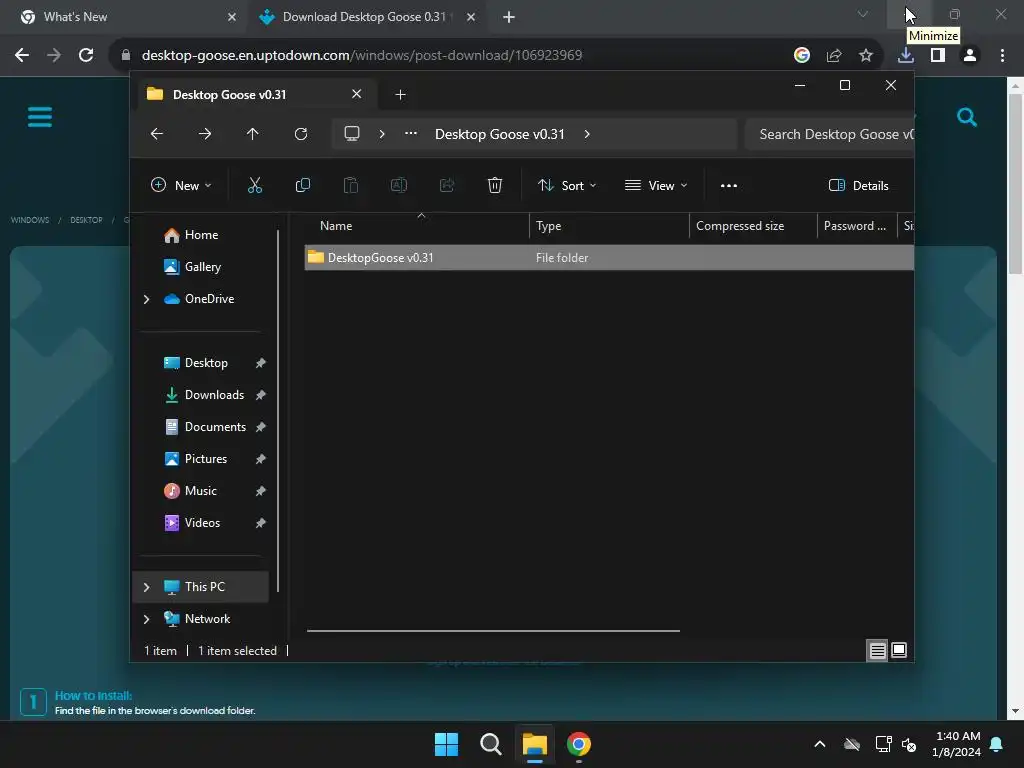1024x768 pixels.
Task: Open Chrome side panel icon
Action: pos(938,55)
